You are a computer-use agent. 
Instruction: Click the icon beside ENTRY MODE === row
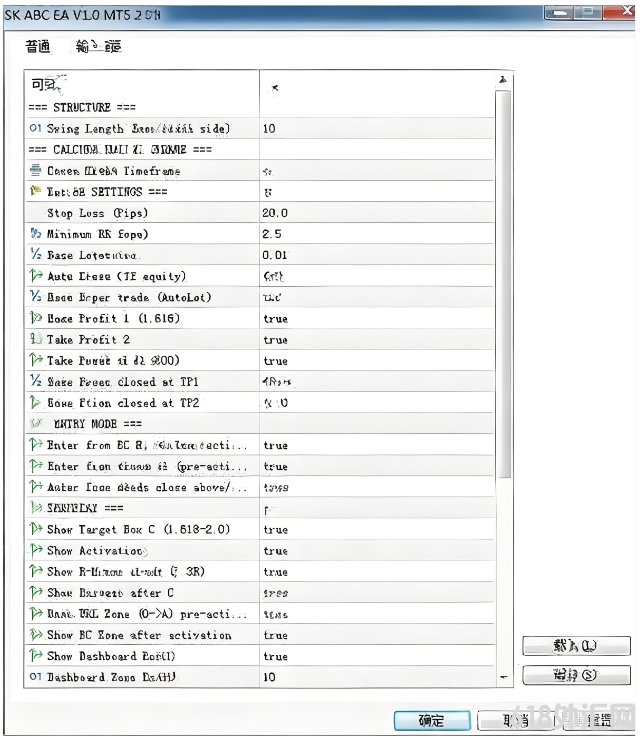tap(36, 423)
